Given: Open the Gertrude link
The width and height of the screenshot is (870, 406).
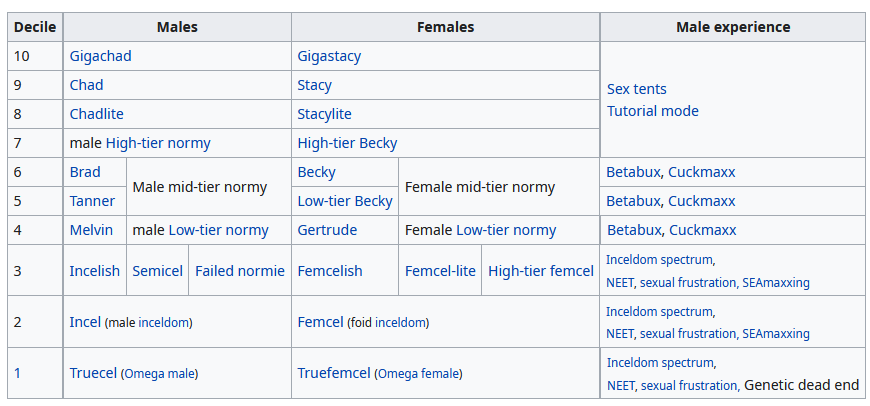Looking at the screenshot, I should point(327,230).
